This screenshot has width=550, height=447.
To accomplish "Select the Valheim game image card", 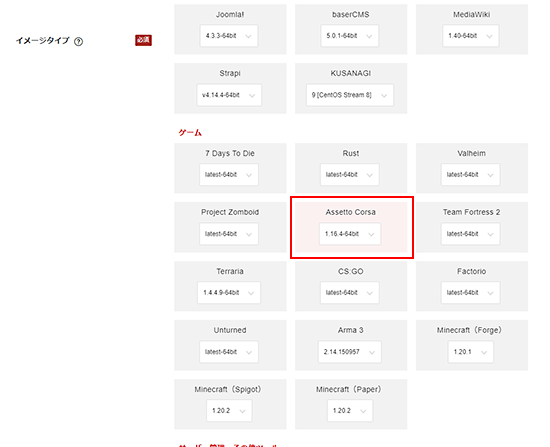I will (x=472, y=168).
